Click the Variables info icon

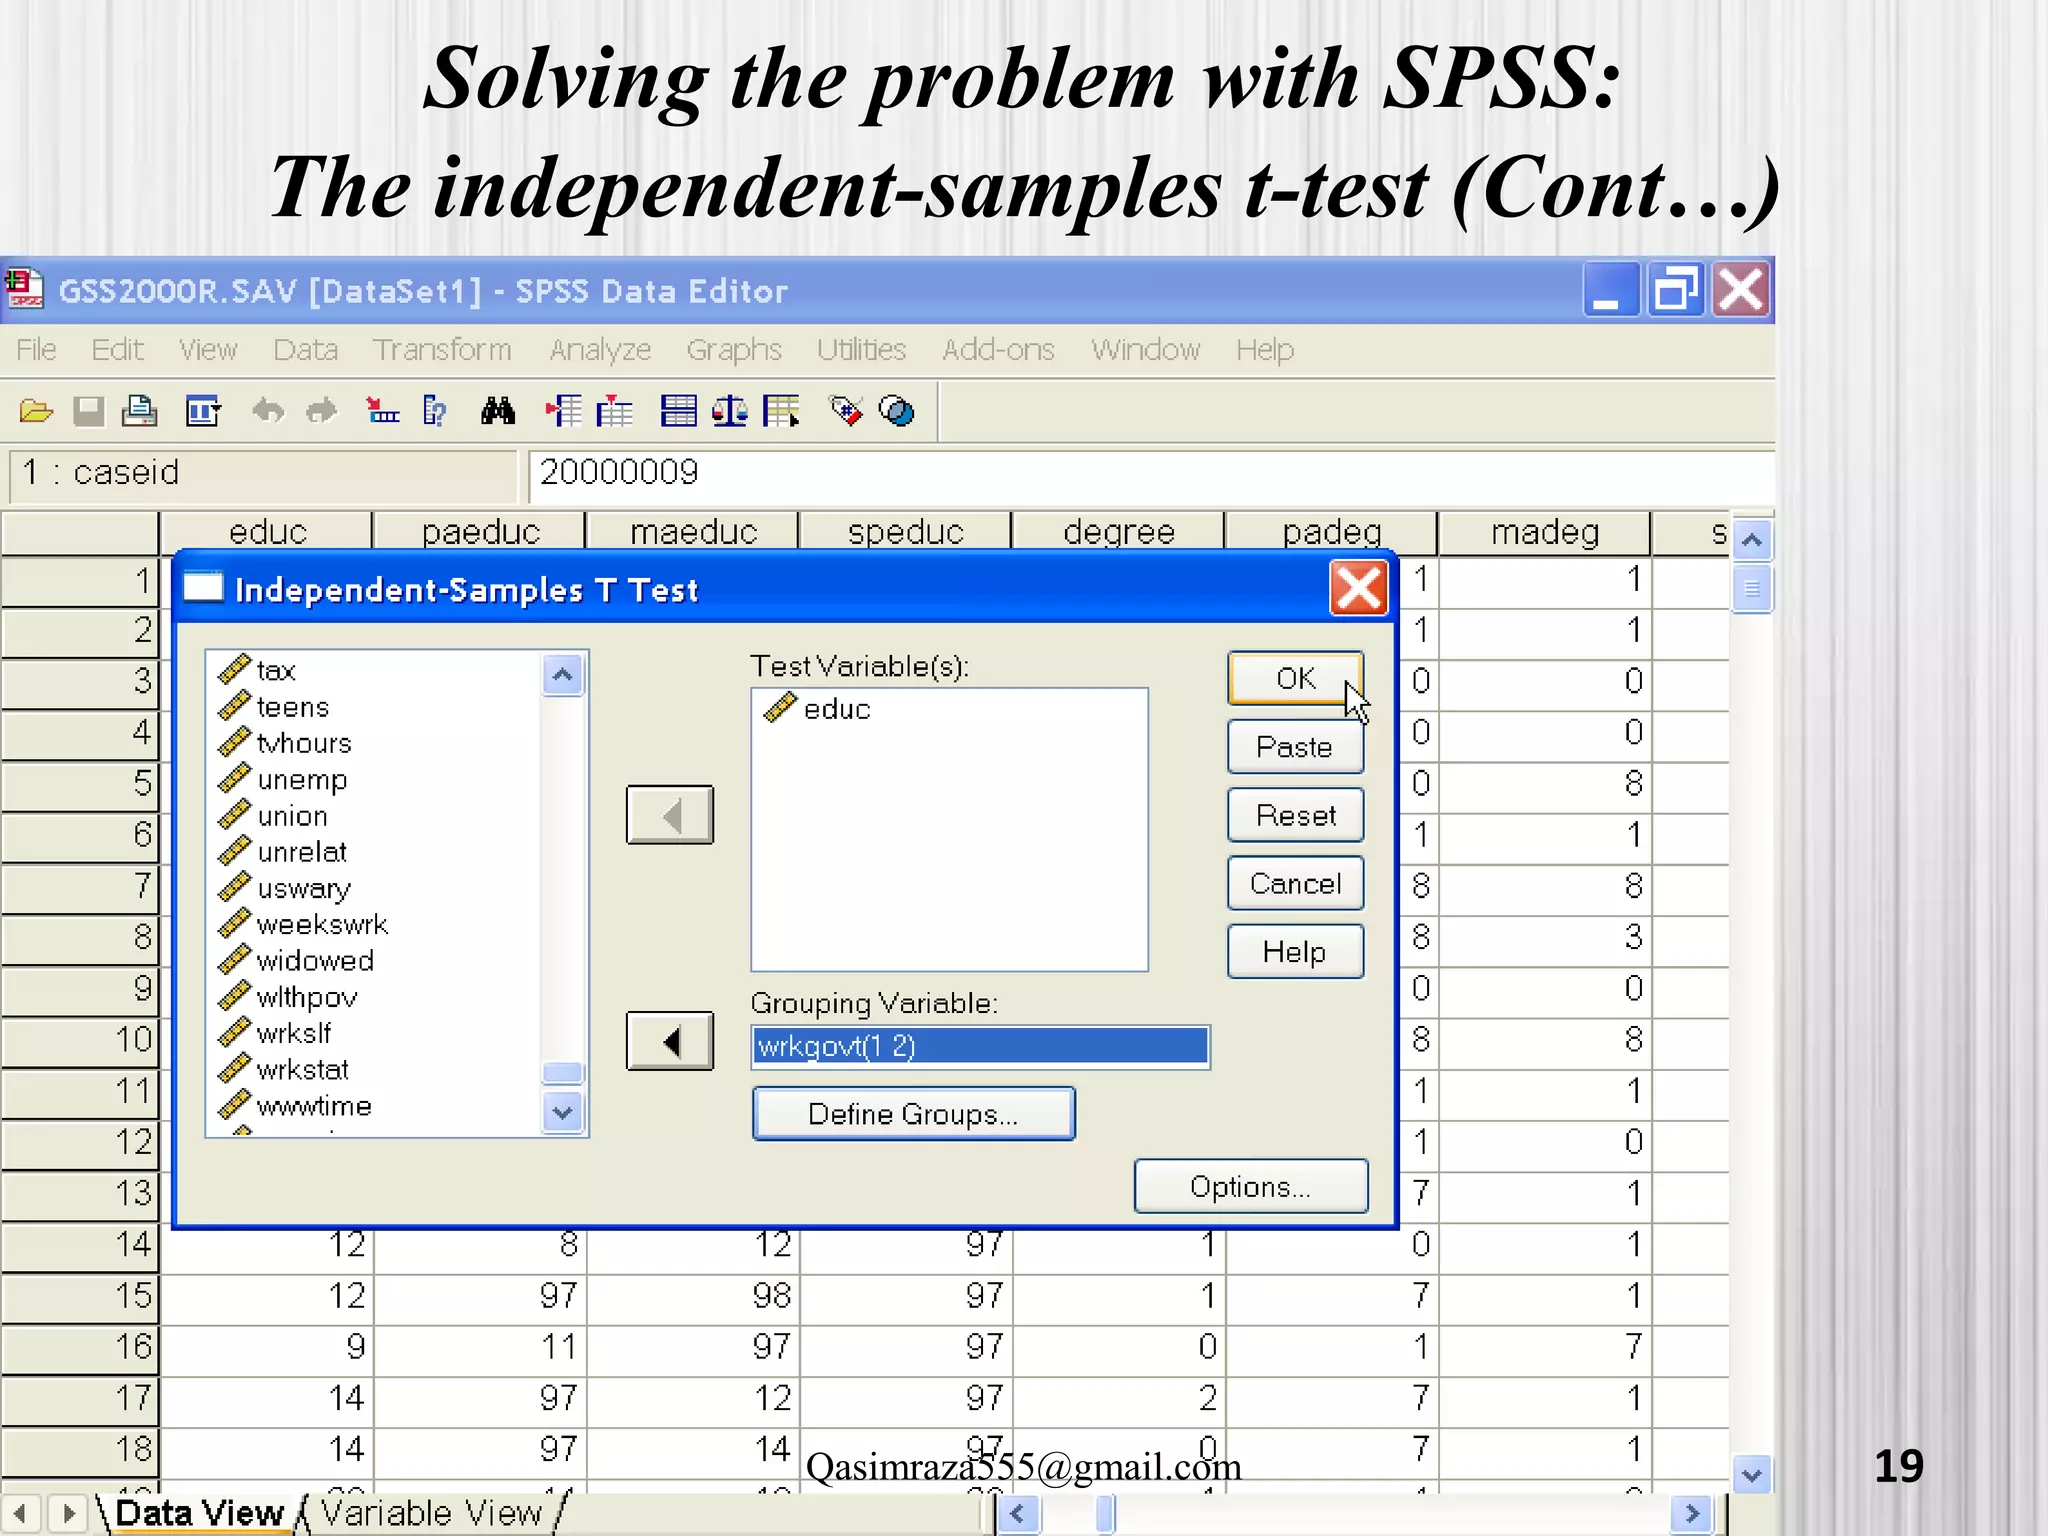coord(435,411)
